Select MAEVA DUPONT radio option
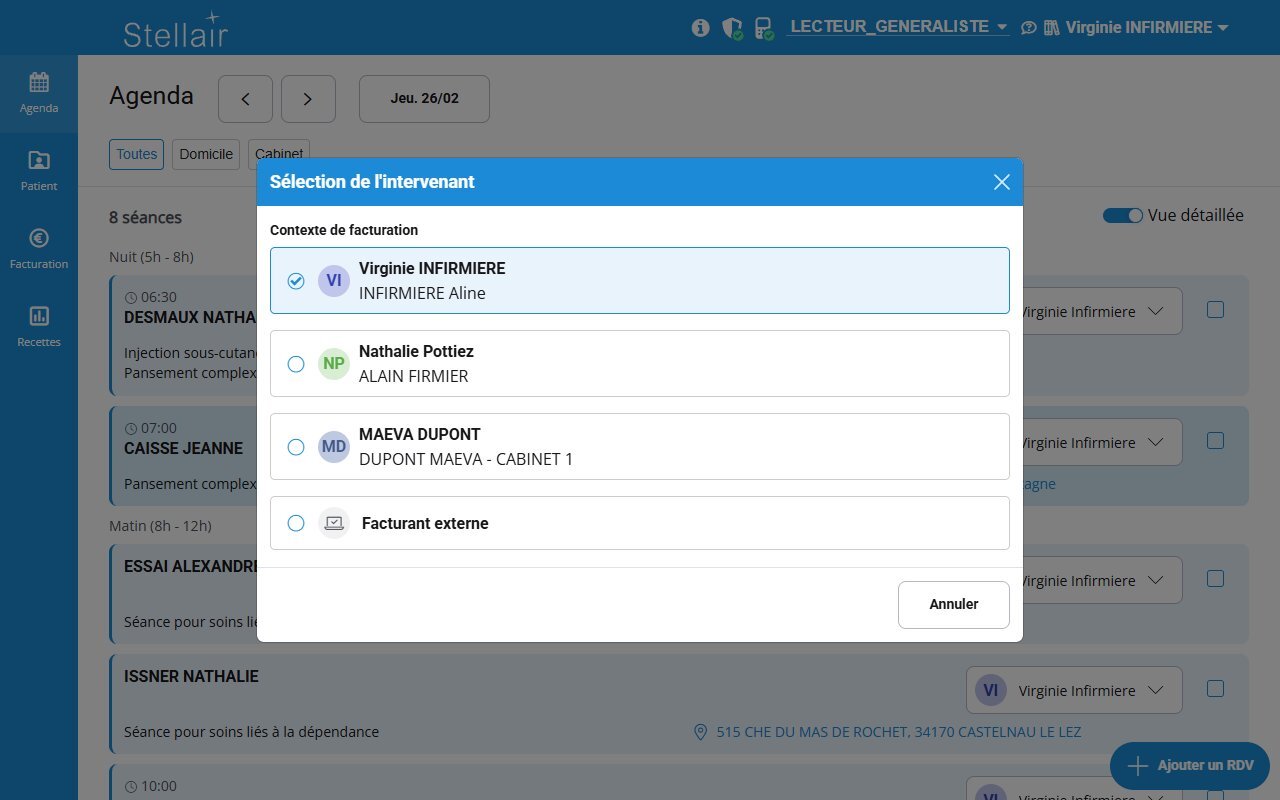Image resolution: width=1280 pixels, height=800 pixels. (296, 447)
